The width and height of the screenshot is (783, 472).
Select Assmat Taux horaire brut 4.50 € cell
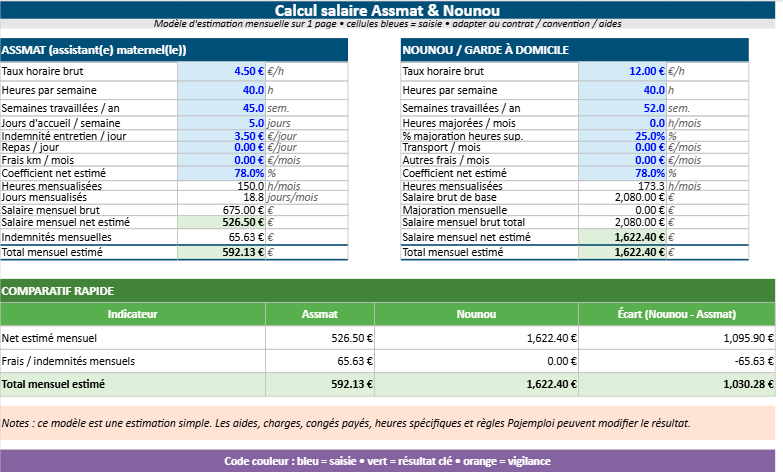coord(222,71)
